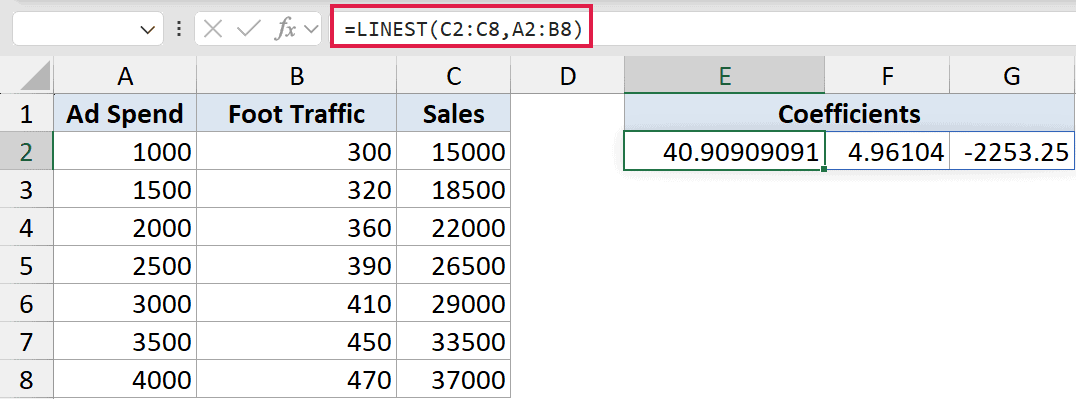Select Foot Traffic cell with value 300
This screenshot has width=1076, height=399.
[296, 151]
